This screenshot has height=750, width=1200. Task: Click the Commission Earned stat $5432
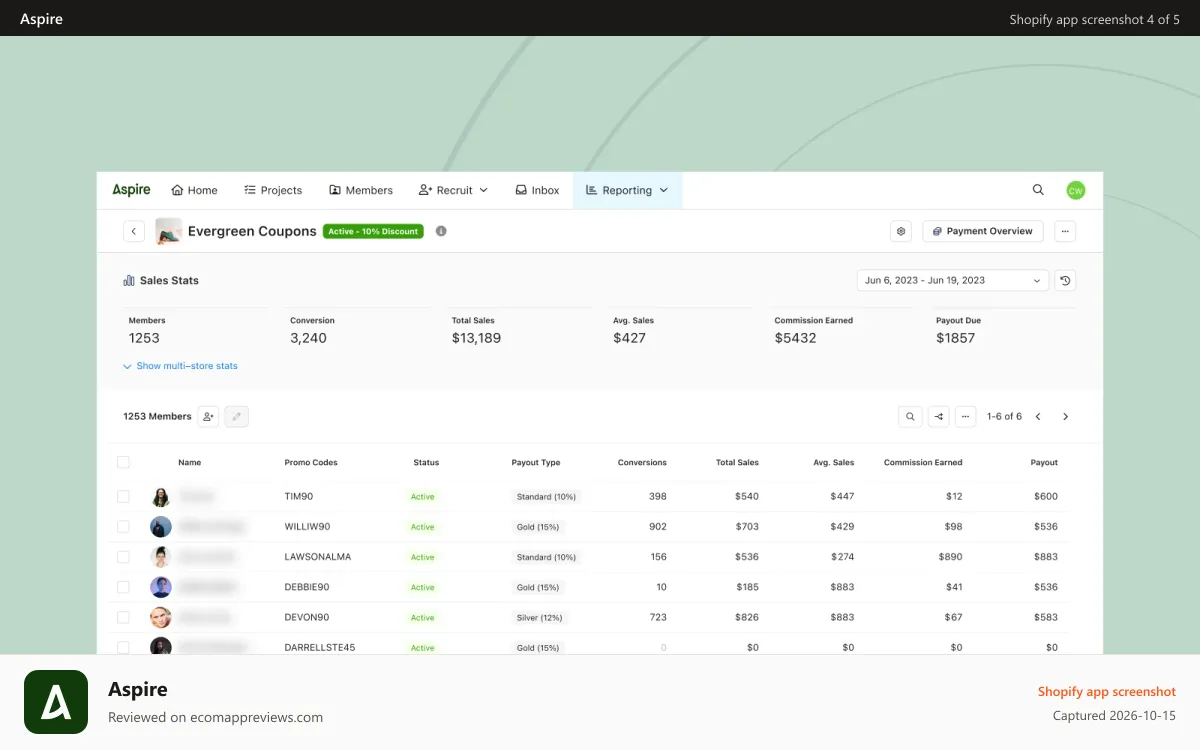(795, 338)
